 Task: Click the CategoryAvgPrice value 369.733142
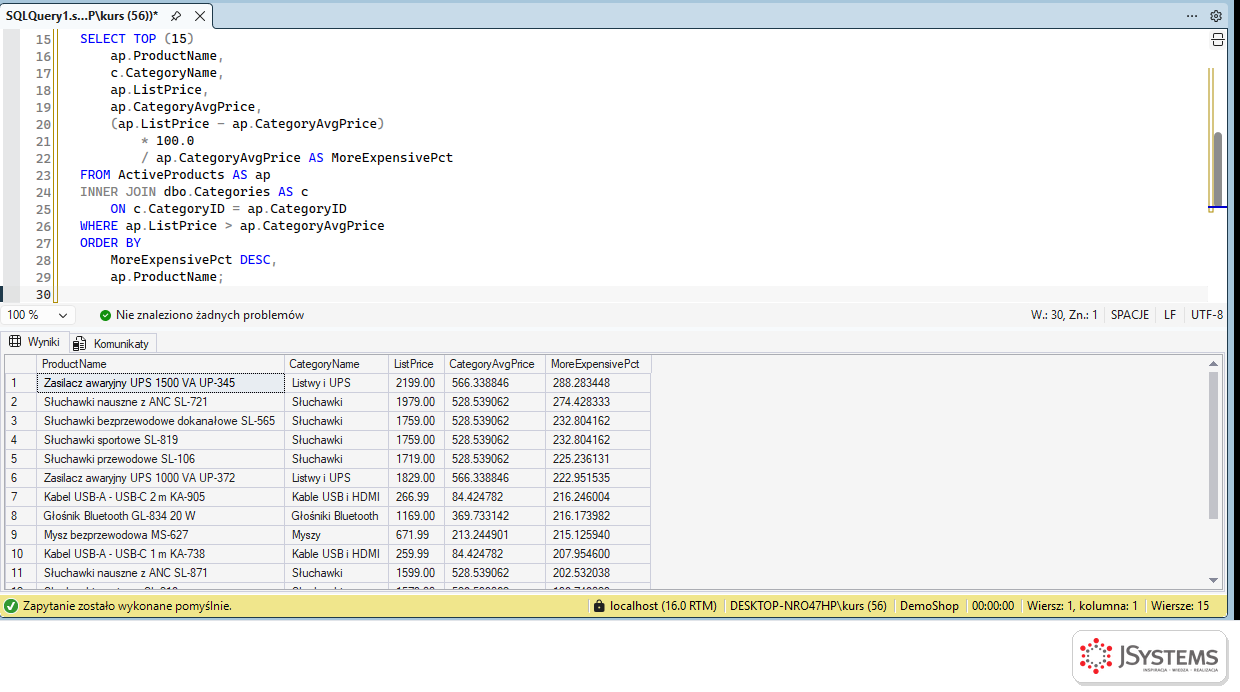click(495, 516)
